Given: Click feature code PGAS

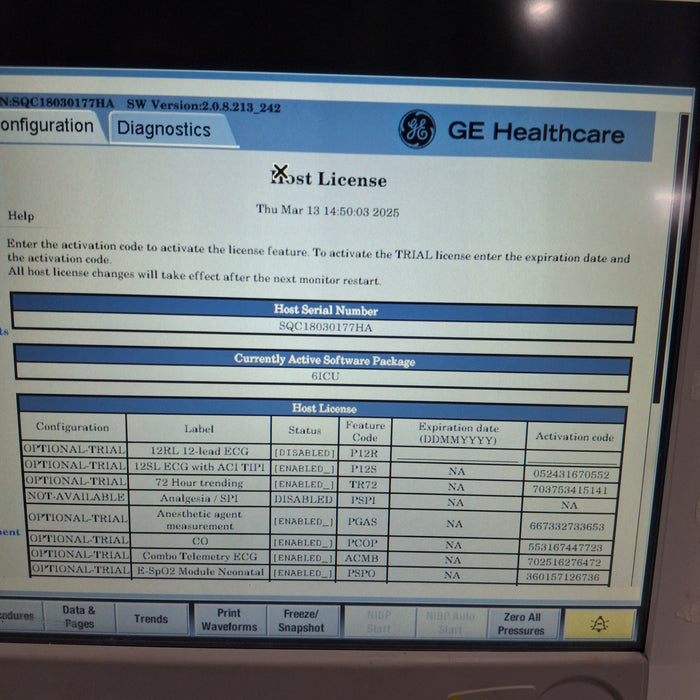Looking at the screenshot, I should tap(362, 521).
